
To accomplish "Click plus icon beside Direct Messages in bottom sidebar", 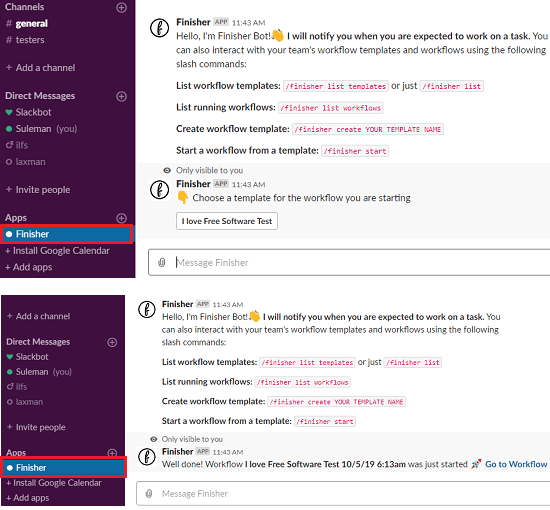I will pos(112,342).
